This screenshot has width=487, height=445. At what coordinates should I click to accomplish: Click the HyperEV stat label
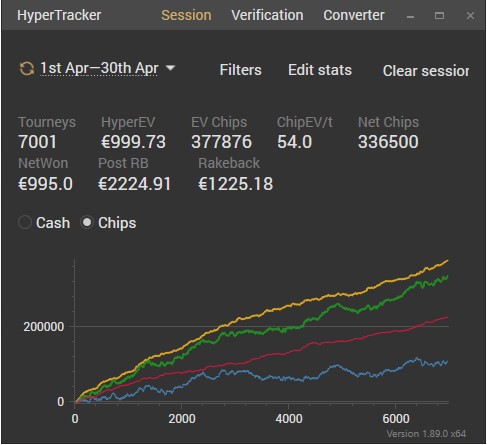coord(128,122)
